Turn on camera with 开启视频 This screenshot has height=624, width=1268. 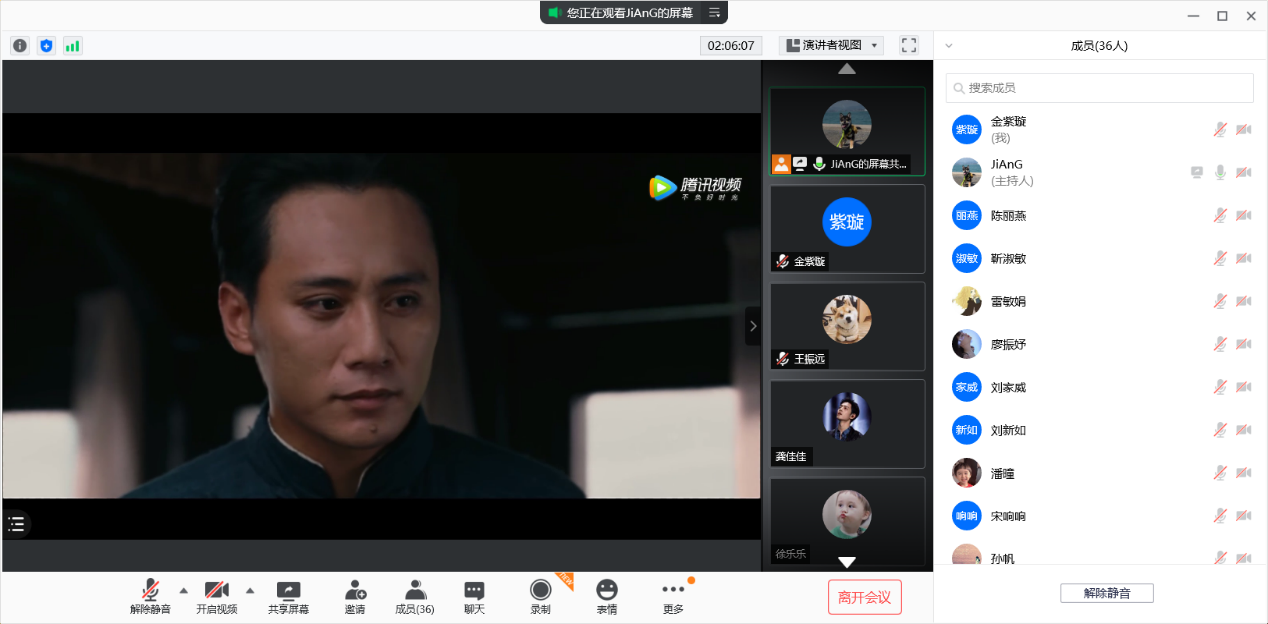217,597
